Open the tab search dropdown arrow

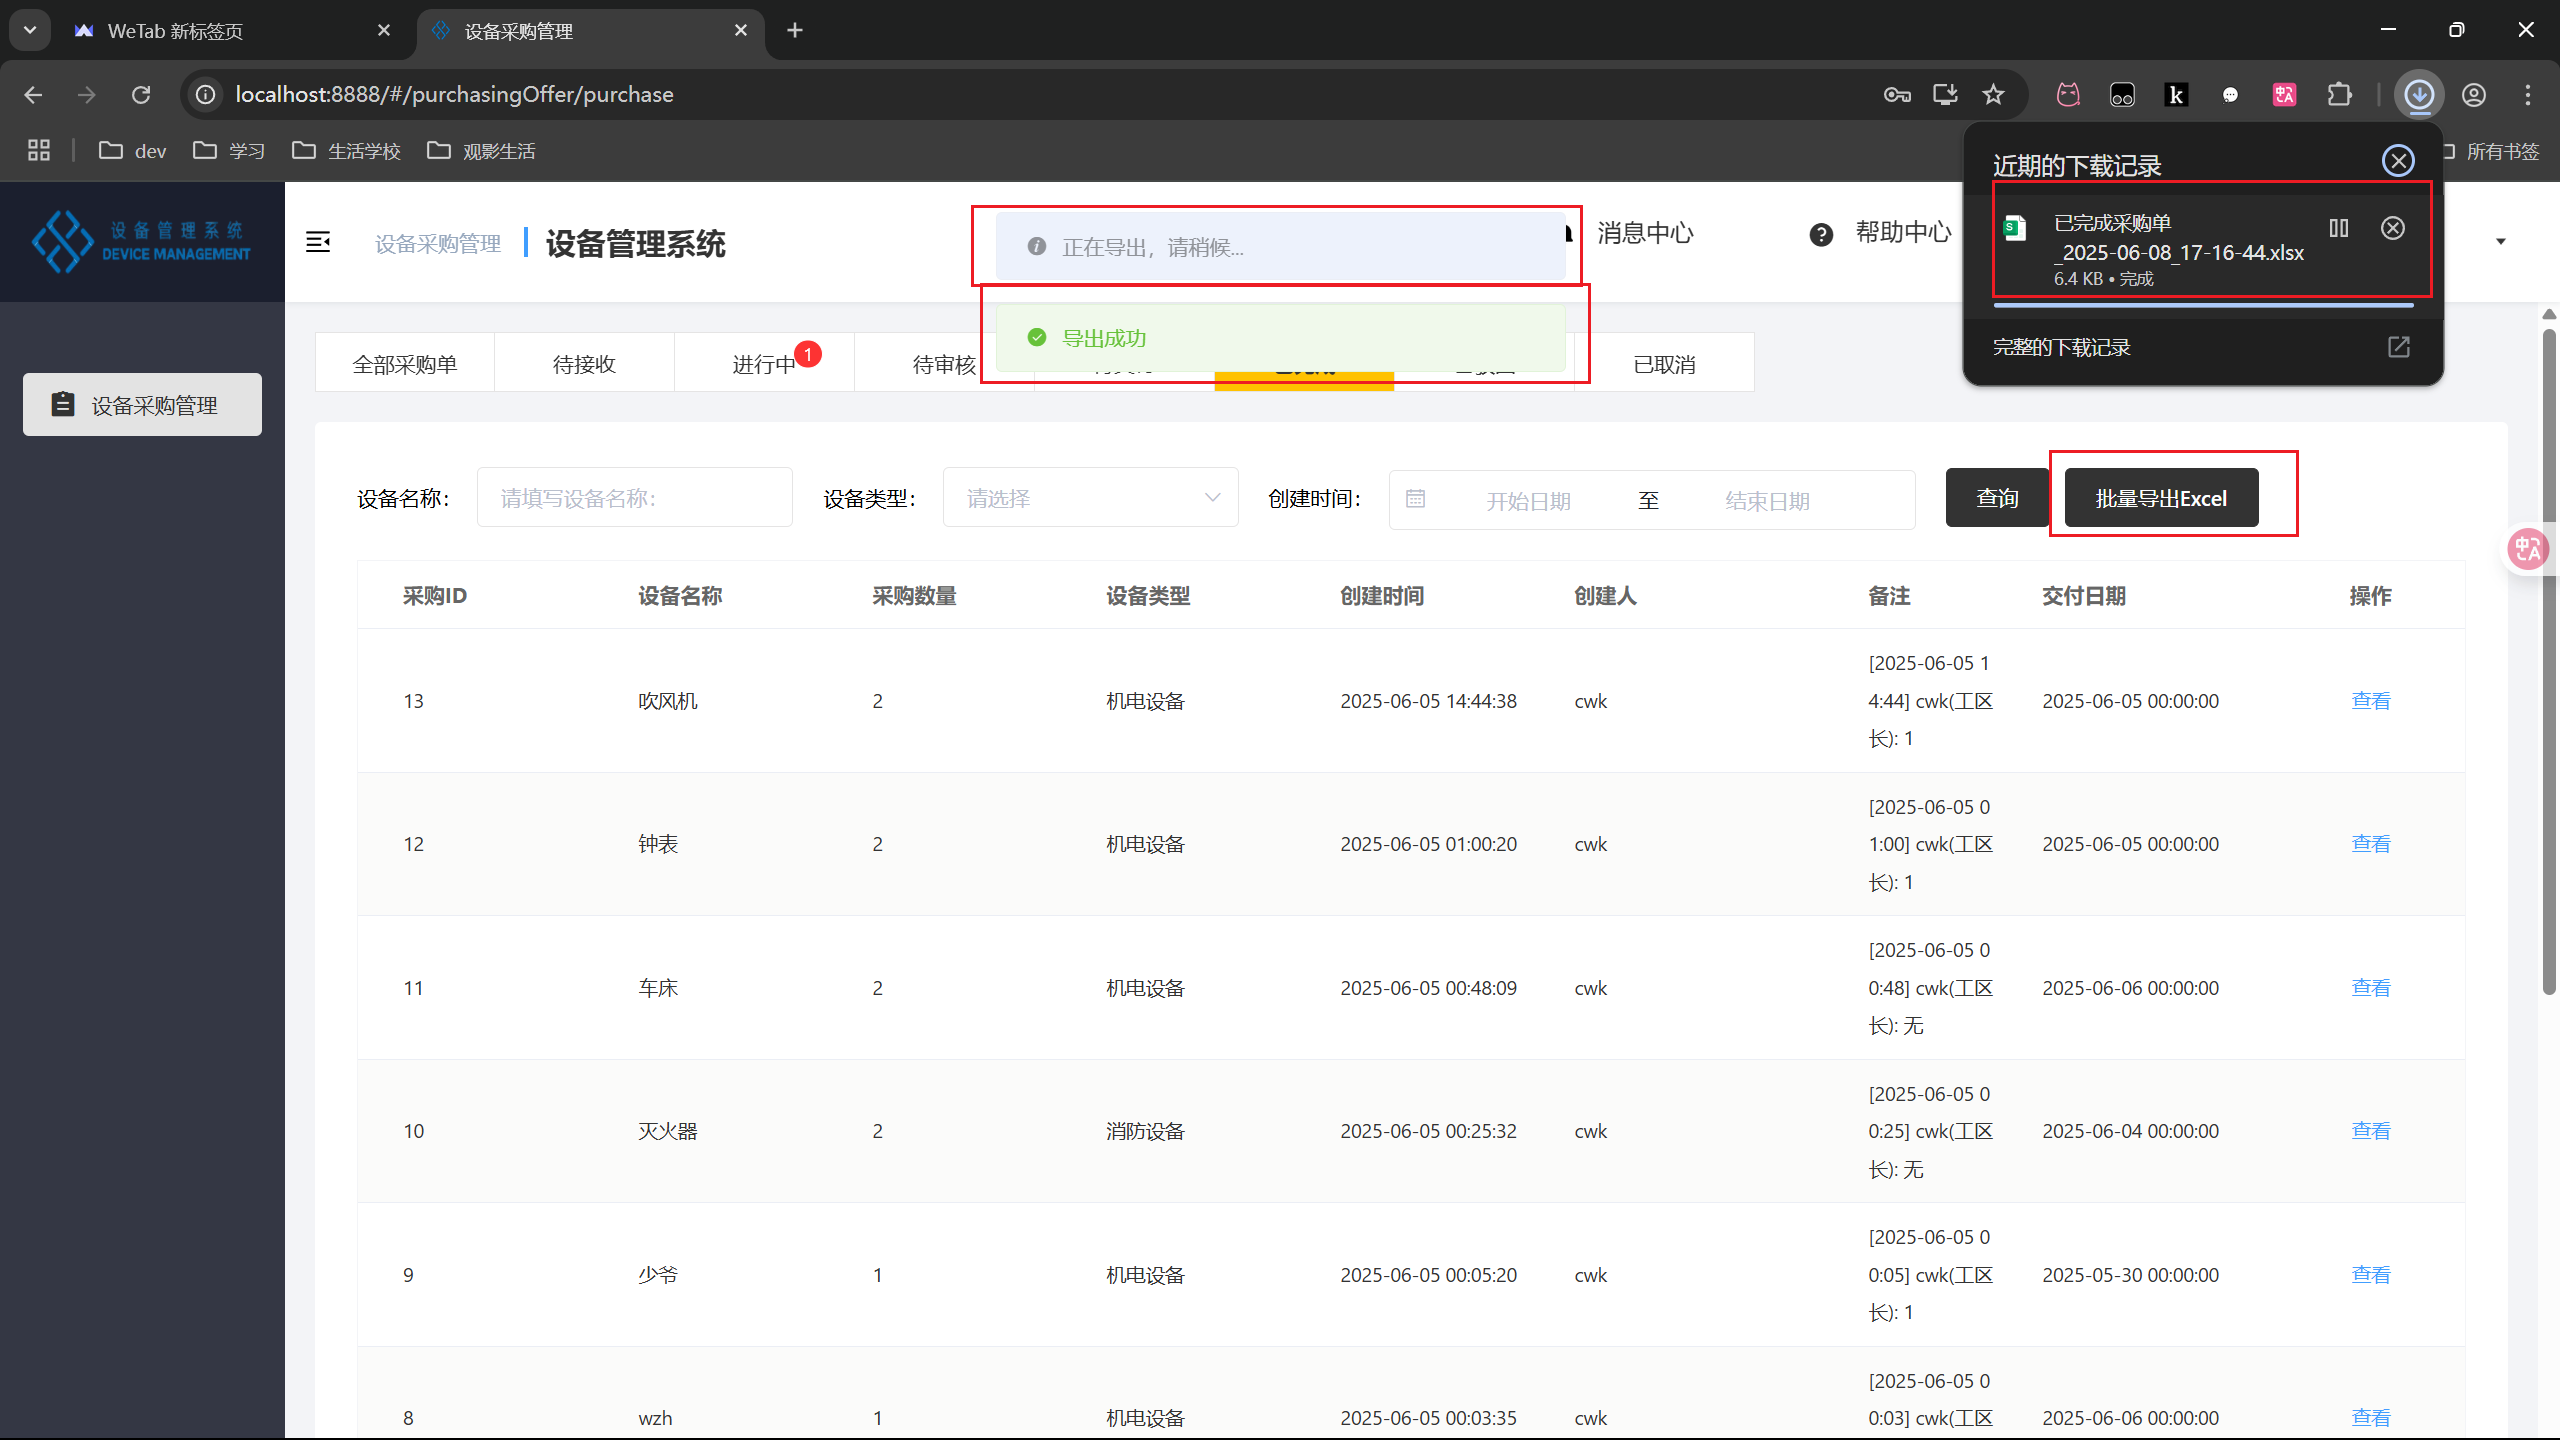point(30,30)
